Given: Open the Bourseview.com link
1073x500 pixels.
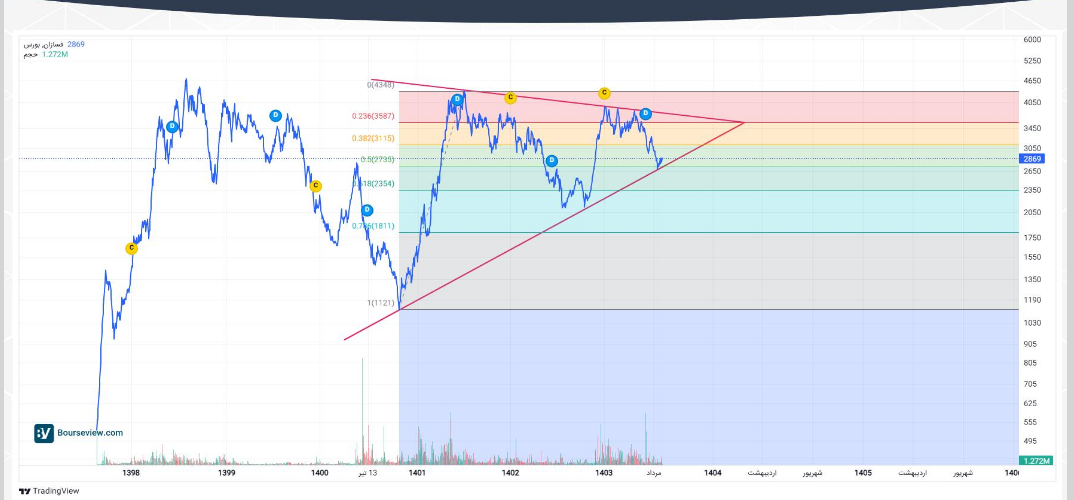Looking at the screenshot, I should [91, 433].
